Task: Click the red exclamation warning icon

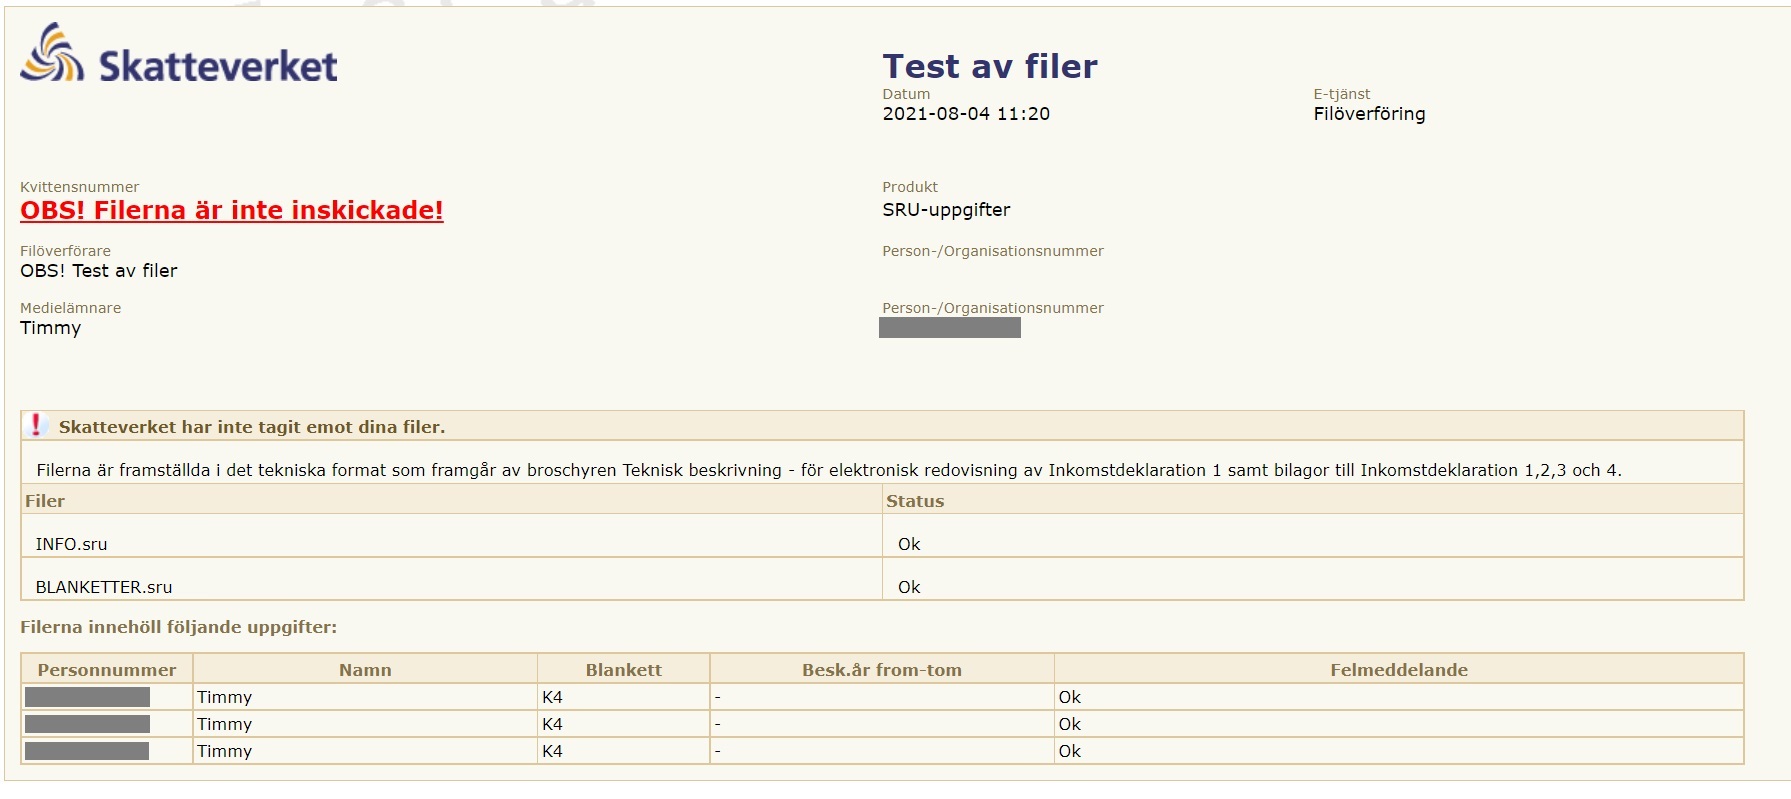Action: point(36,425)
